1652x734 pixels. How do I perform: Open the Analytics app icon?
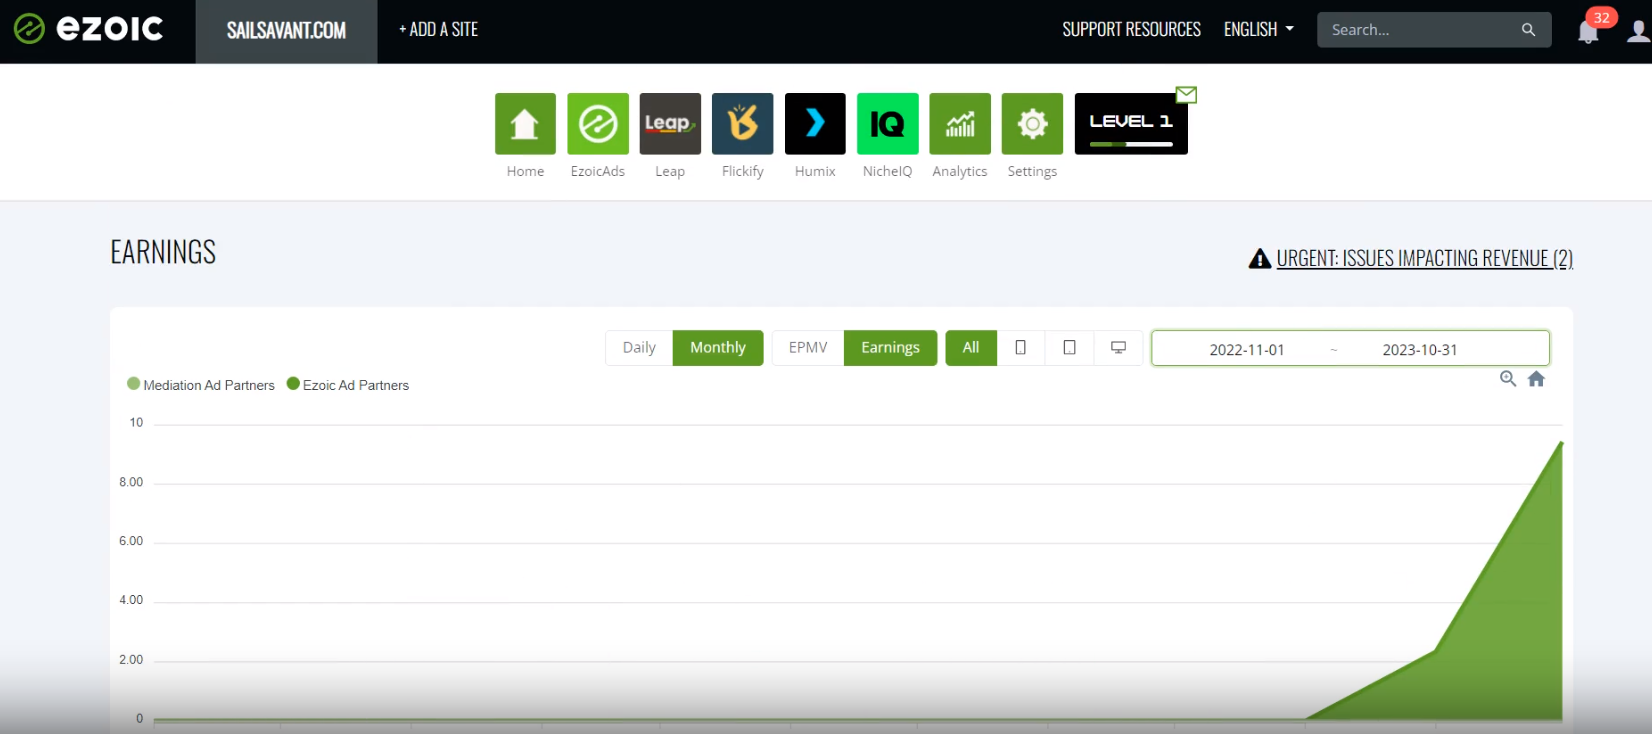click(x=960, y=124)
